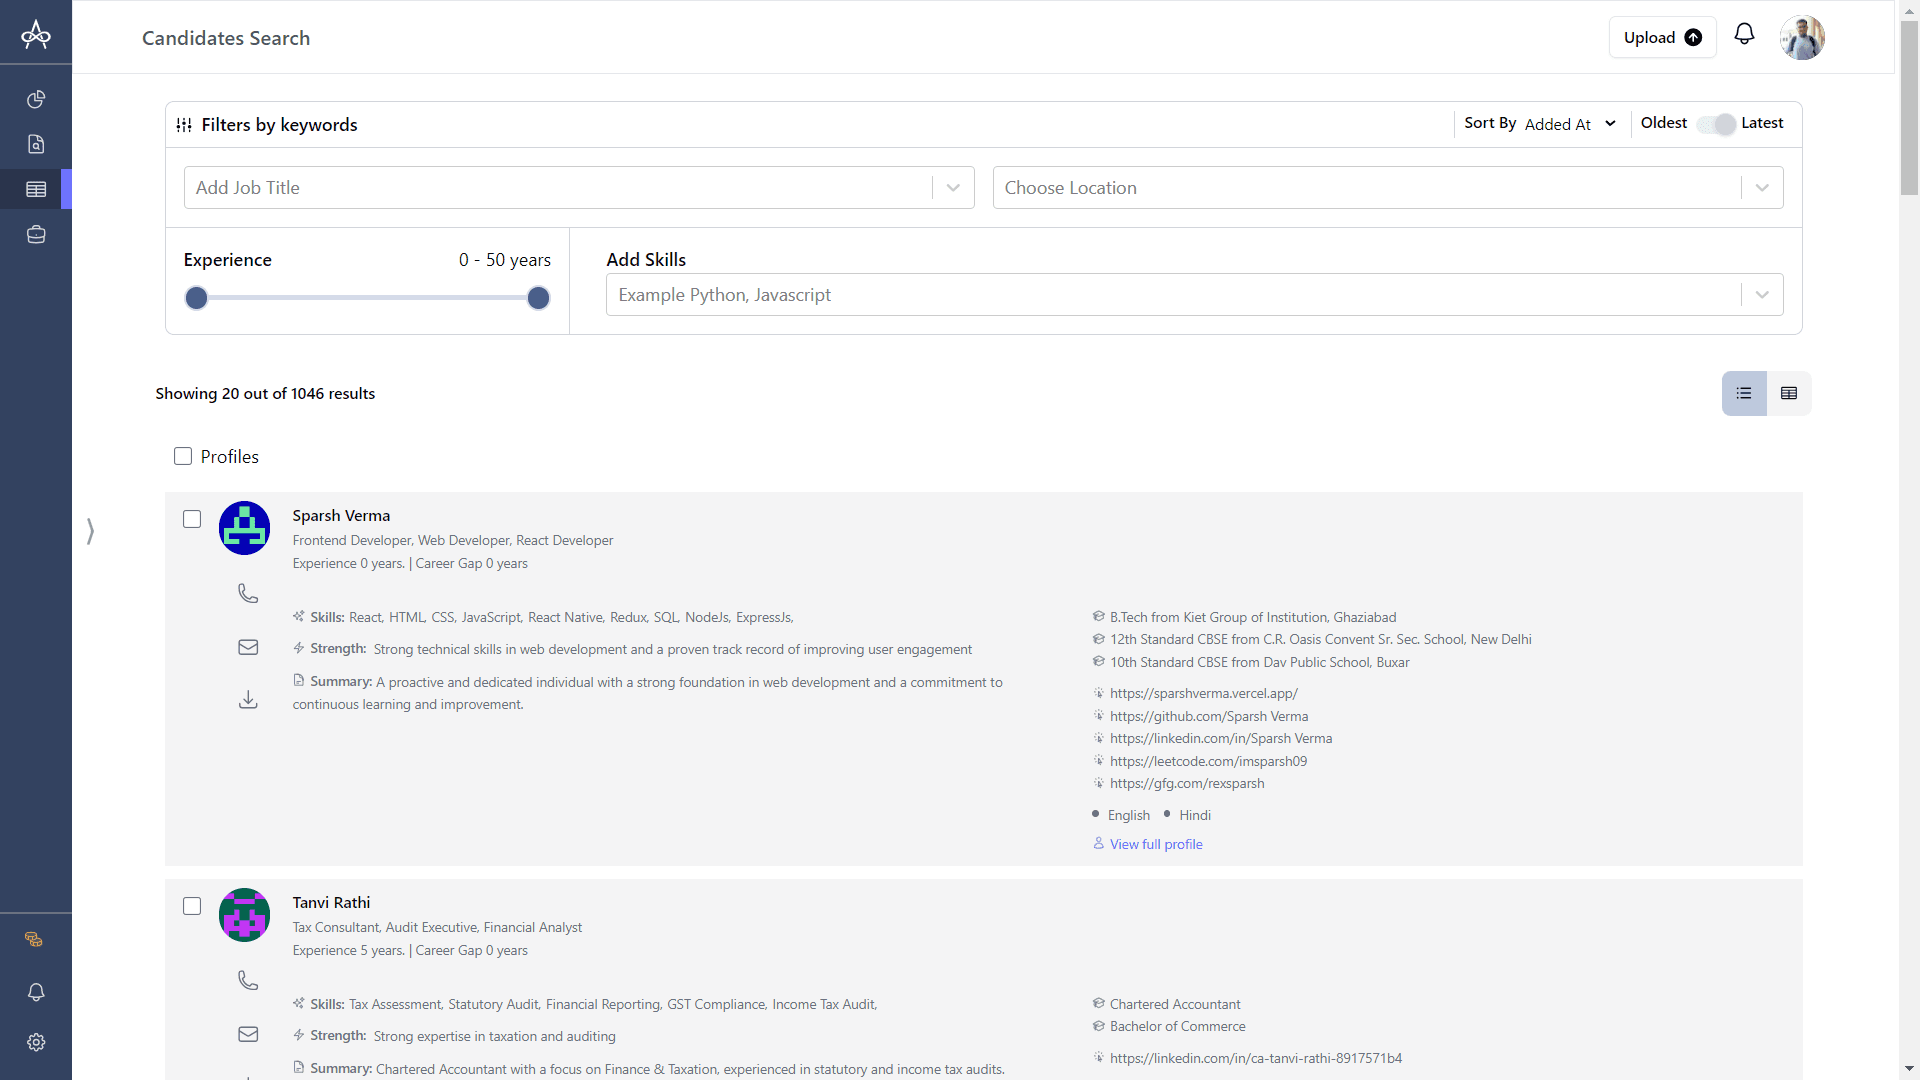1920x1080 pixels.
Task: Click the coins credits icon in sidebar
Action: [x=34, y=939]
